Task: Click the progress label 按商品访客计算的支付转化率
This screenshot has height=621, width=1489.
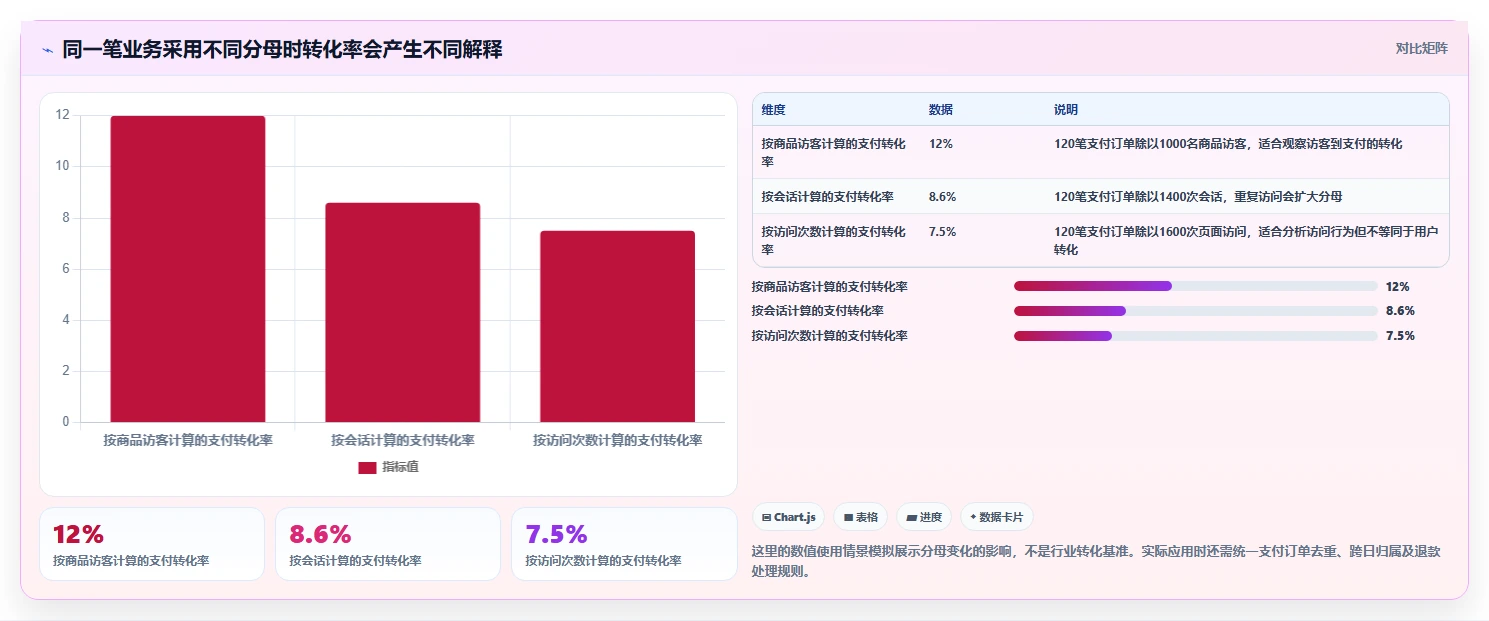Action: click(x=830, y=287)
